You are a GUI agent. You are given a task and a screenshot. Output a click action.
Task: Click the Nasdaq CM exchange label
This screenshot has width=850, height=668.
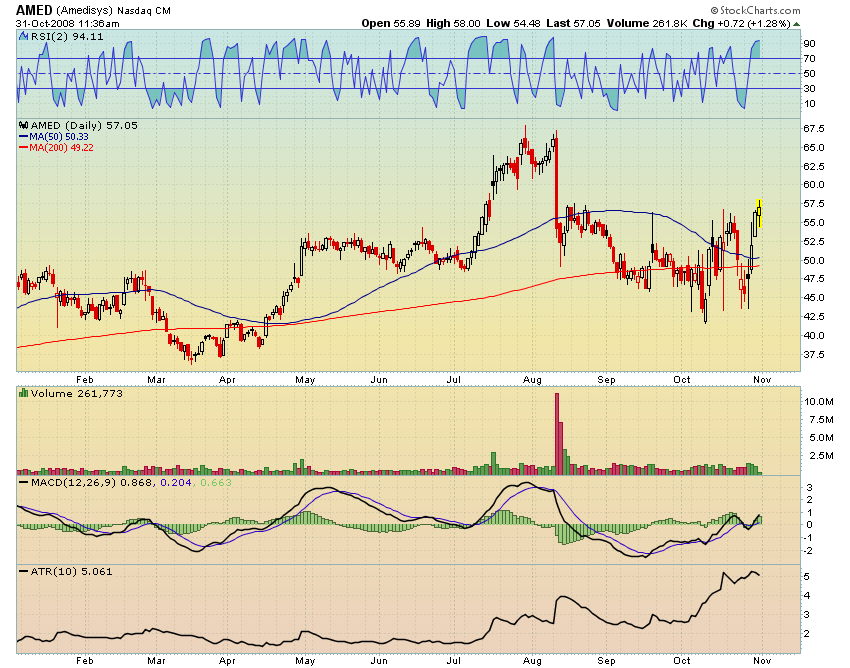pos(144,11)
